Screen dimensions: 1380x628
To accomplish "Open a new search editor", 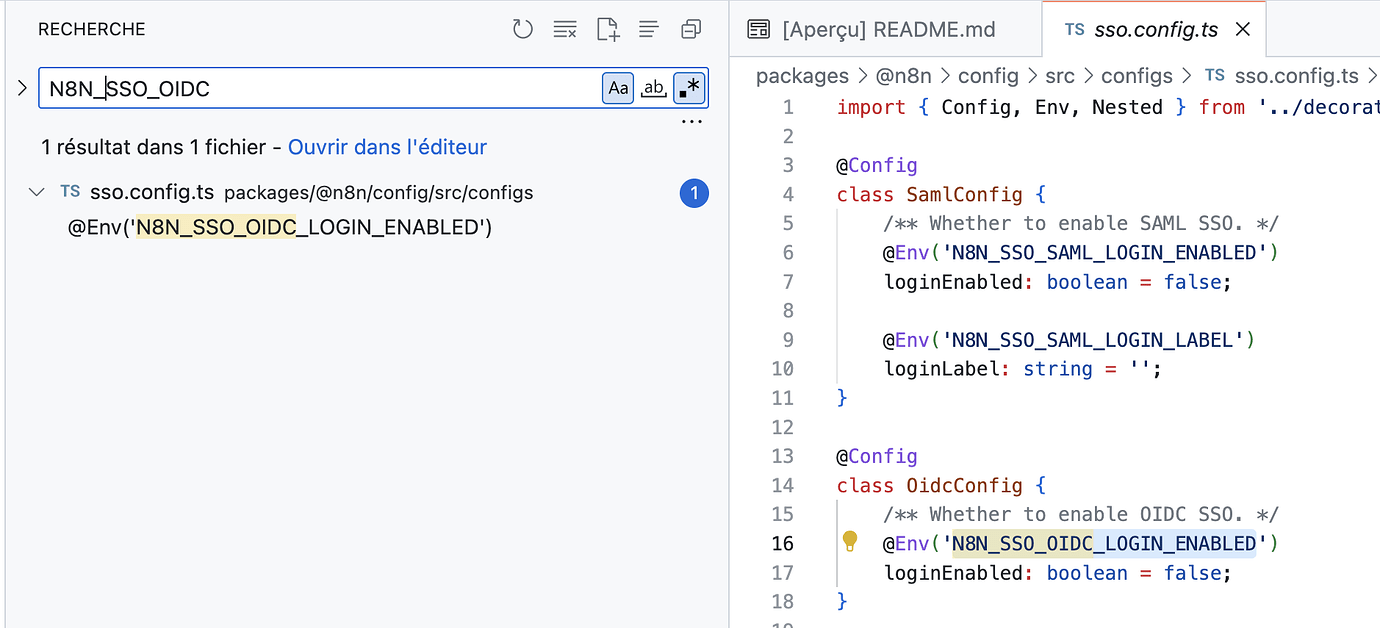I will point(607,29).
